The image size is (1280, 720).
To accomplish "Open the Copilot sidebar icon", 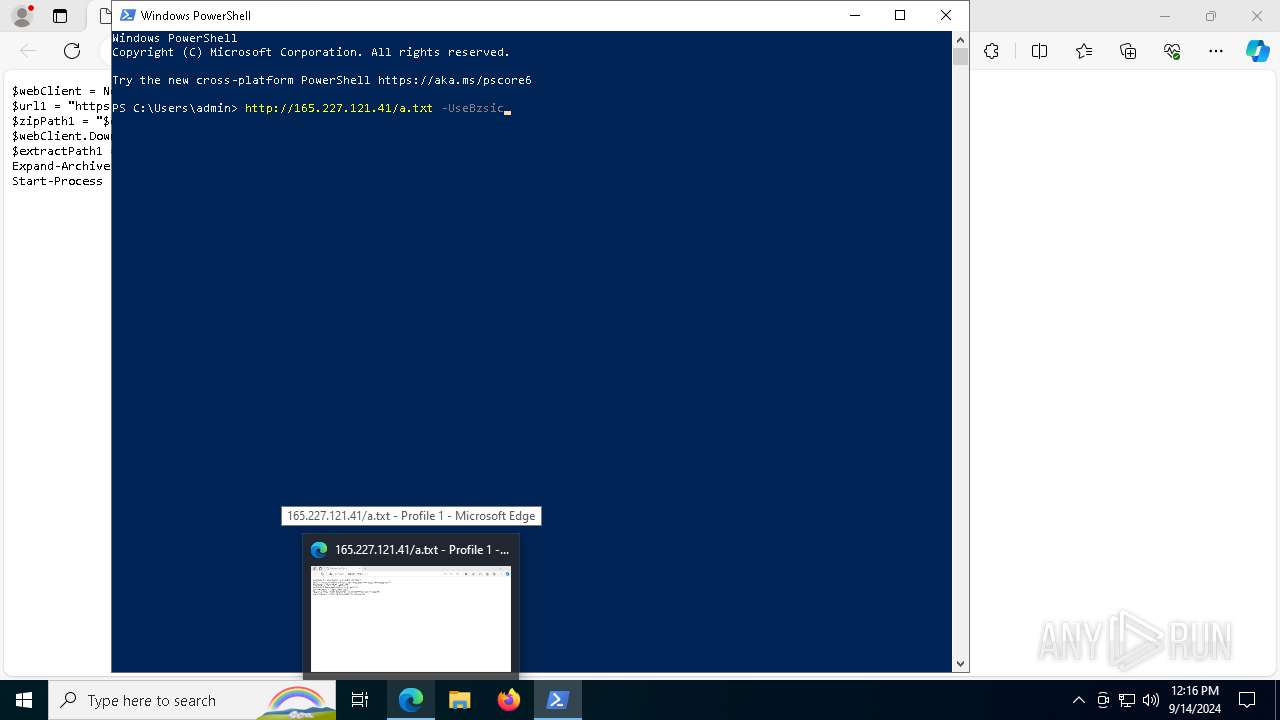I will [x=1258, y=51].
